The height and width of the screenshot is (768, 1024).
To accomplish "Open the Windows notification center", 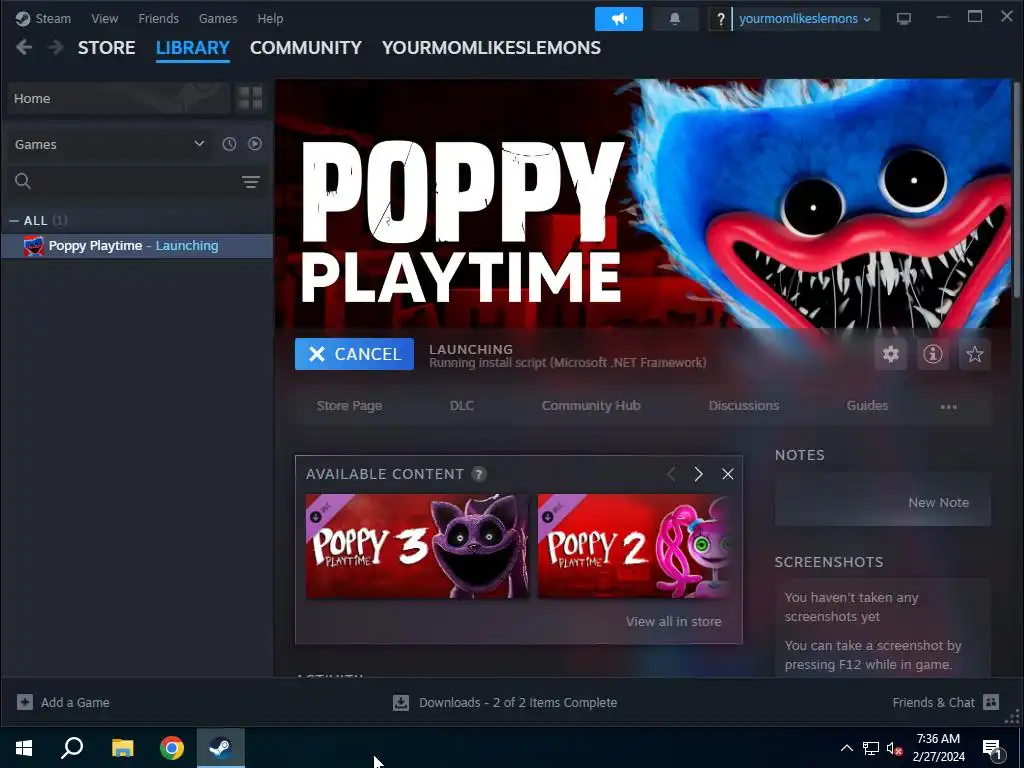I will 993,749.
